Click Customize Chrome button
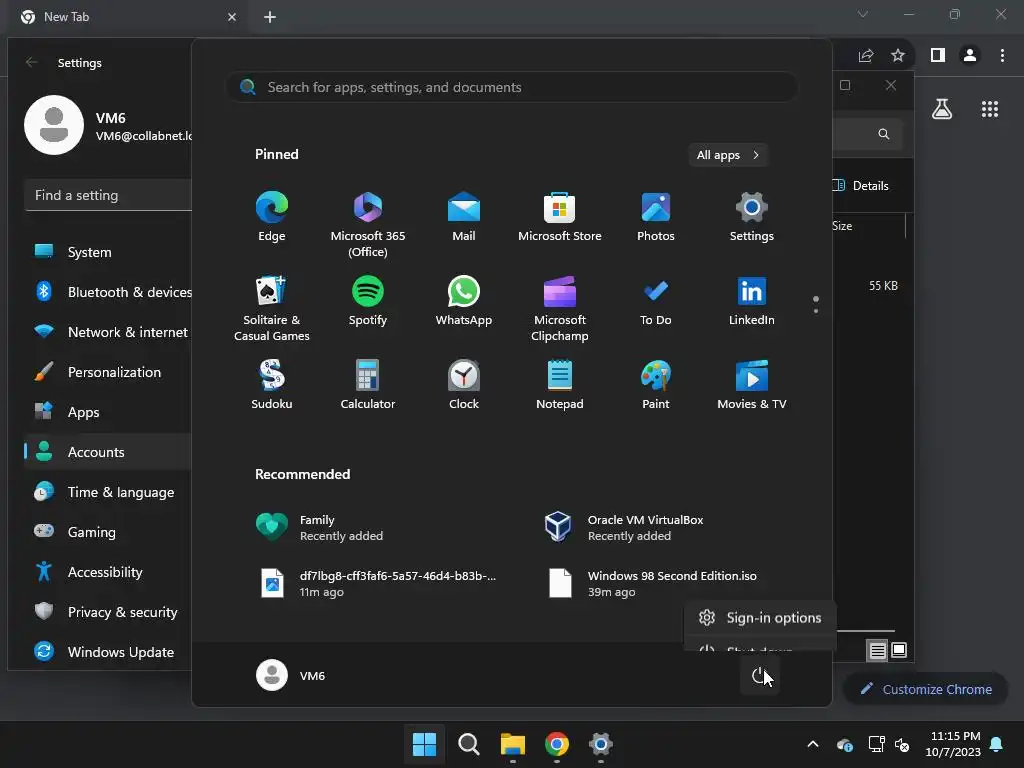 [925, 689]
